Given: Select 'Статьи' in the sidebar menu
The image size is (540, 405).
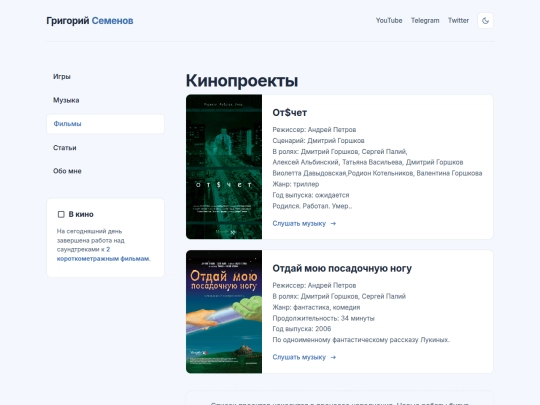Looking at the screenshot, I should [x=105, y=147].
